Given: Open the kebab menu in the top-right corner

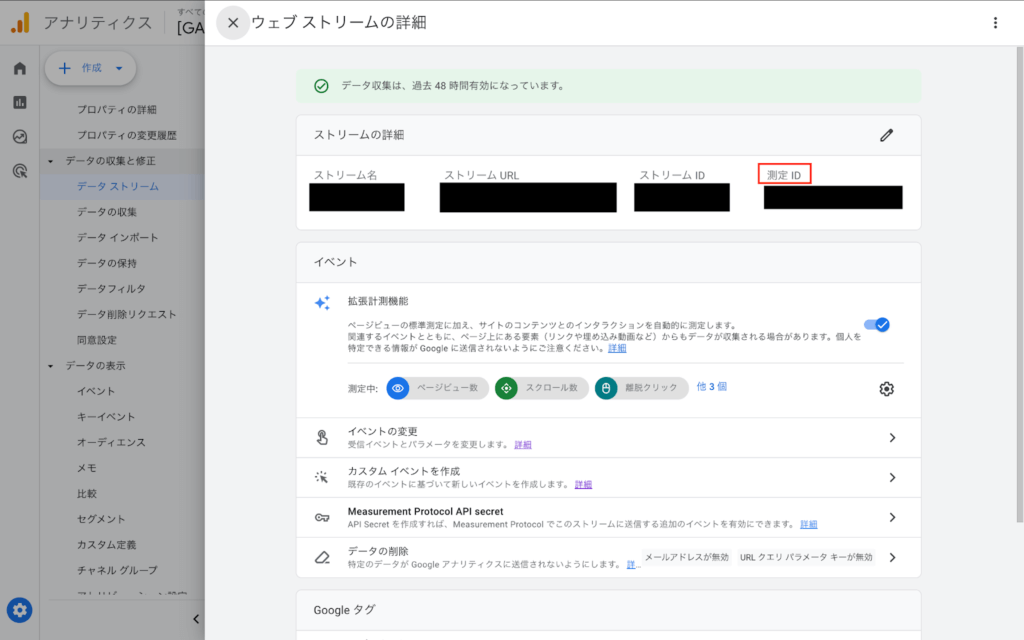Looking at the screenshot, I should [x=995, y=21].
